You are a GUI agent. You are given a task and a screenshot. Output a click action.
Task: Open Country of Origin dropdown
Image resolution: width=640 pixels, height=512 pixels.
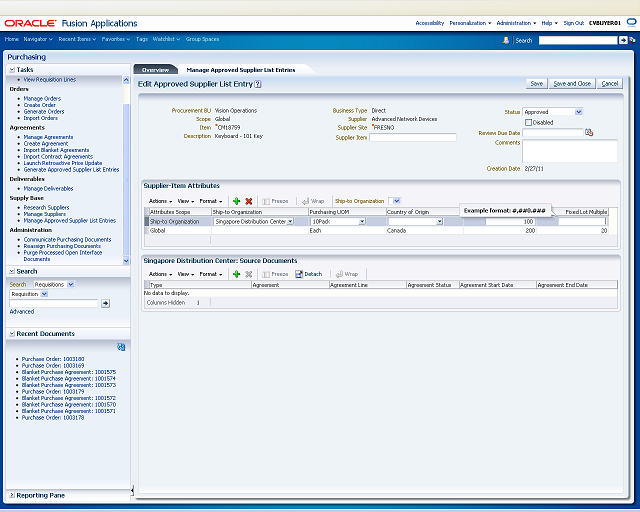click(439, 221)
